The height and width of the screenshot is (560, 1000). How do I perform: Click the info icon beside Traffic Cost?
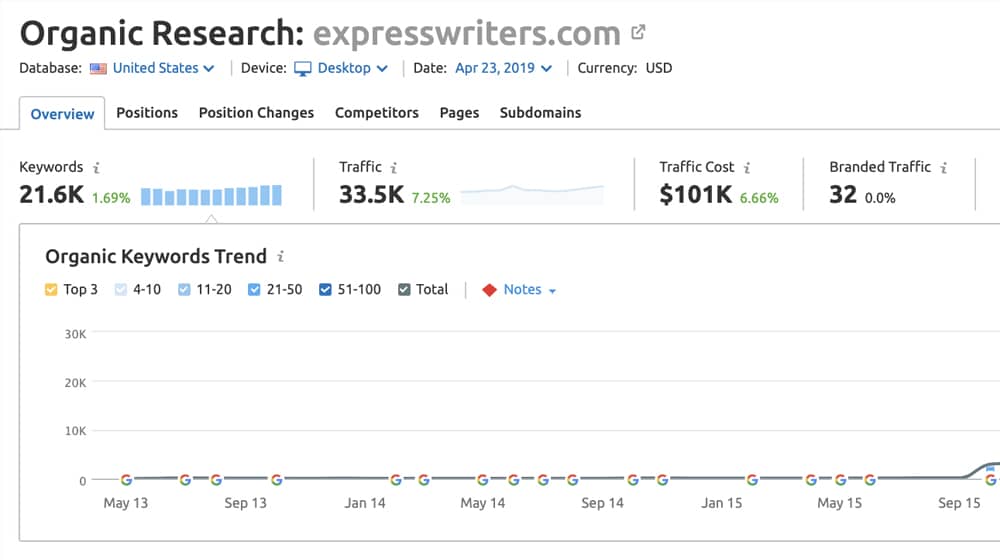[x=747, y=168]
